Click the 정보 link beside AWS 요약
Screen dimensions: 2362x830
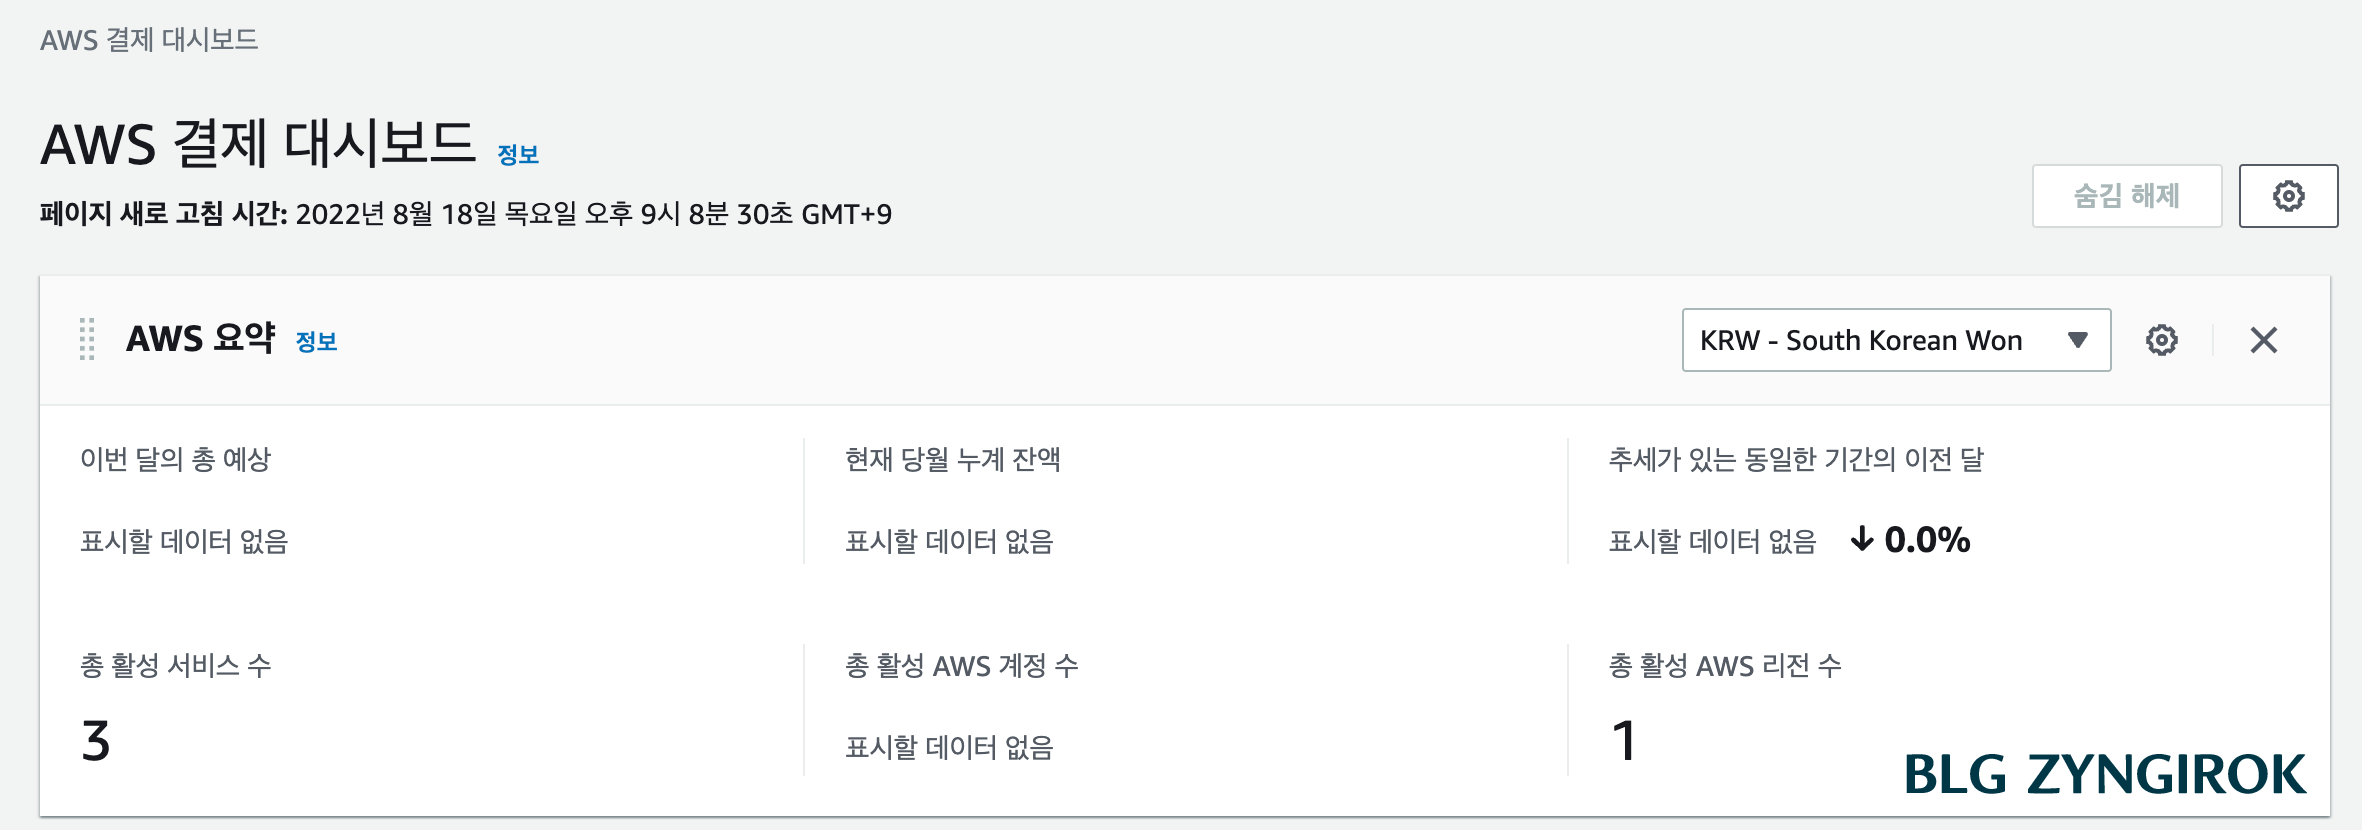[x=317, y=343]
